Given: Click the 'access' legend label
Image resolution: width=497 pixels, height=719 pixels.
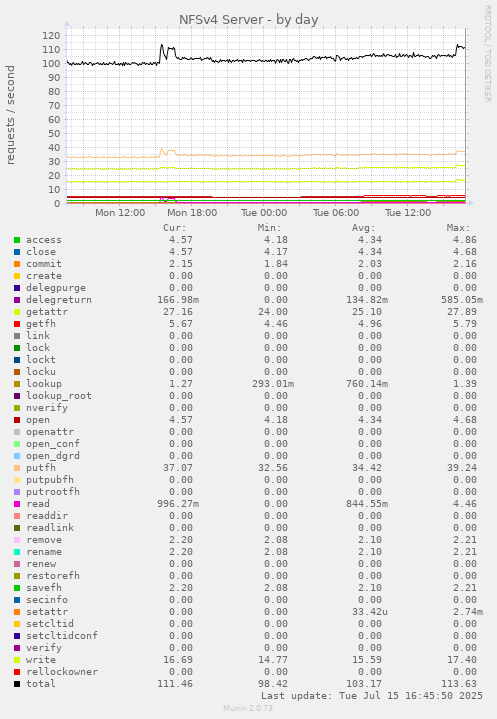Looking at the screenshot, I should coord(44,240).
